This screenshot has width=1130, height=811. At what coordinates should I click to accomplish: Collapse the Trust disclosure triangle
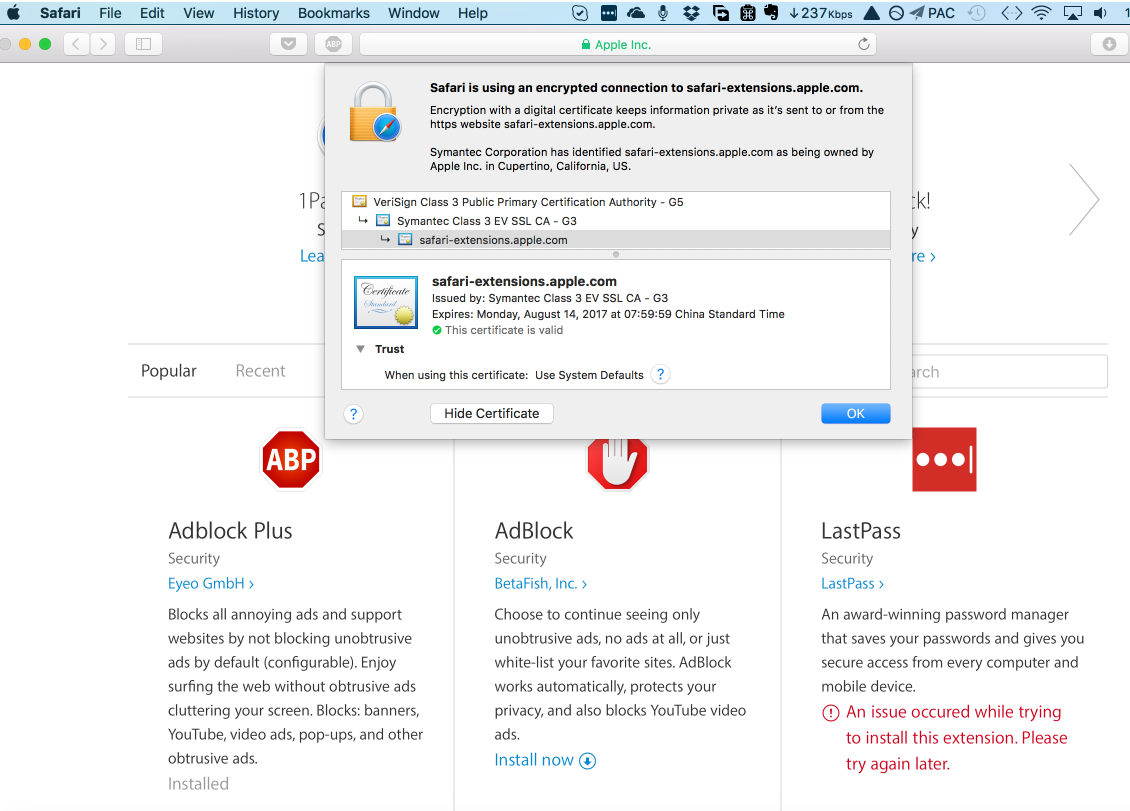[x=360, y=349]
